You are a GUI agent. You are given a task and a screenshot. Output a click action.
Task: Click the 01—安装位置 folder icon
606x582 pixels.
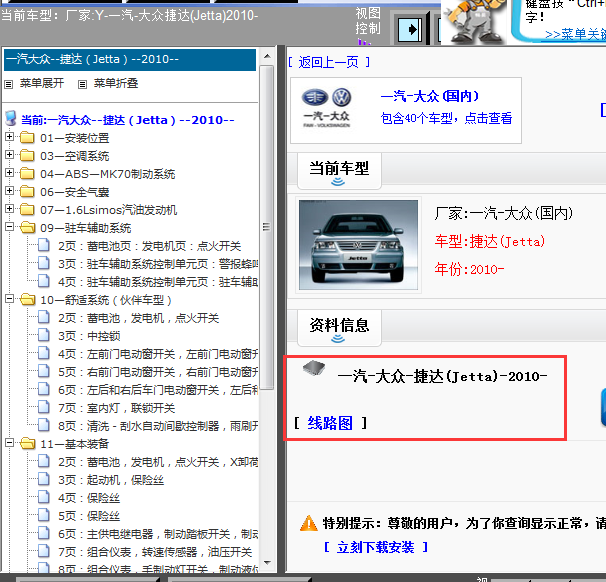(x=27, y=137)
